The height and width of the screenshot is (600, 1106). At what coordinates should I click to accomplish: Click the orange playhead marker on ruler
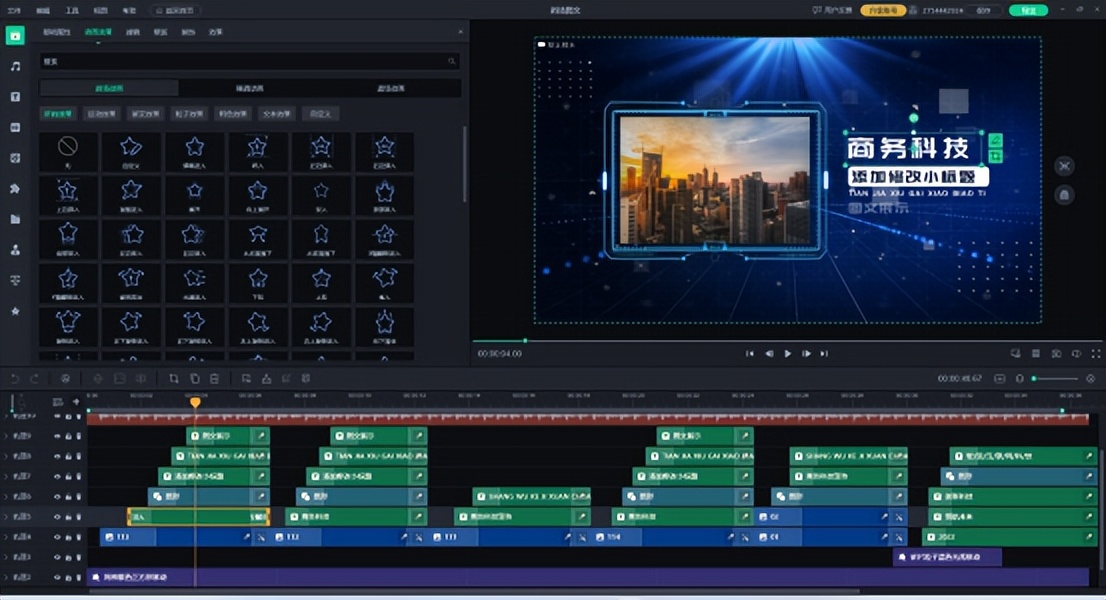point(195,402)
